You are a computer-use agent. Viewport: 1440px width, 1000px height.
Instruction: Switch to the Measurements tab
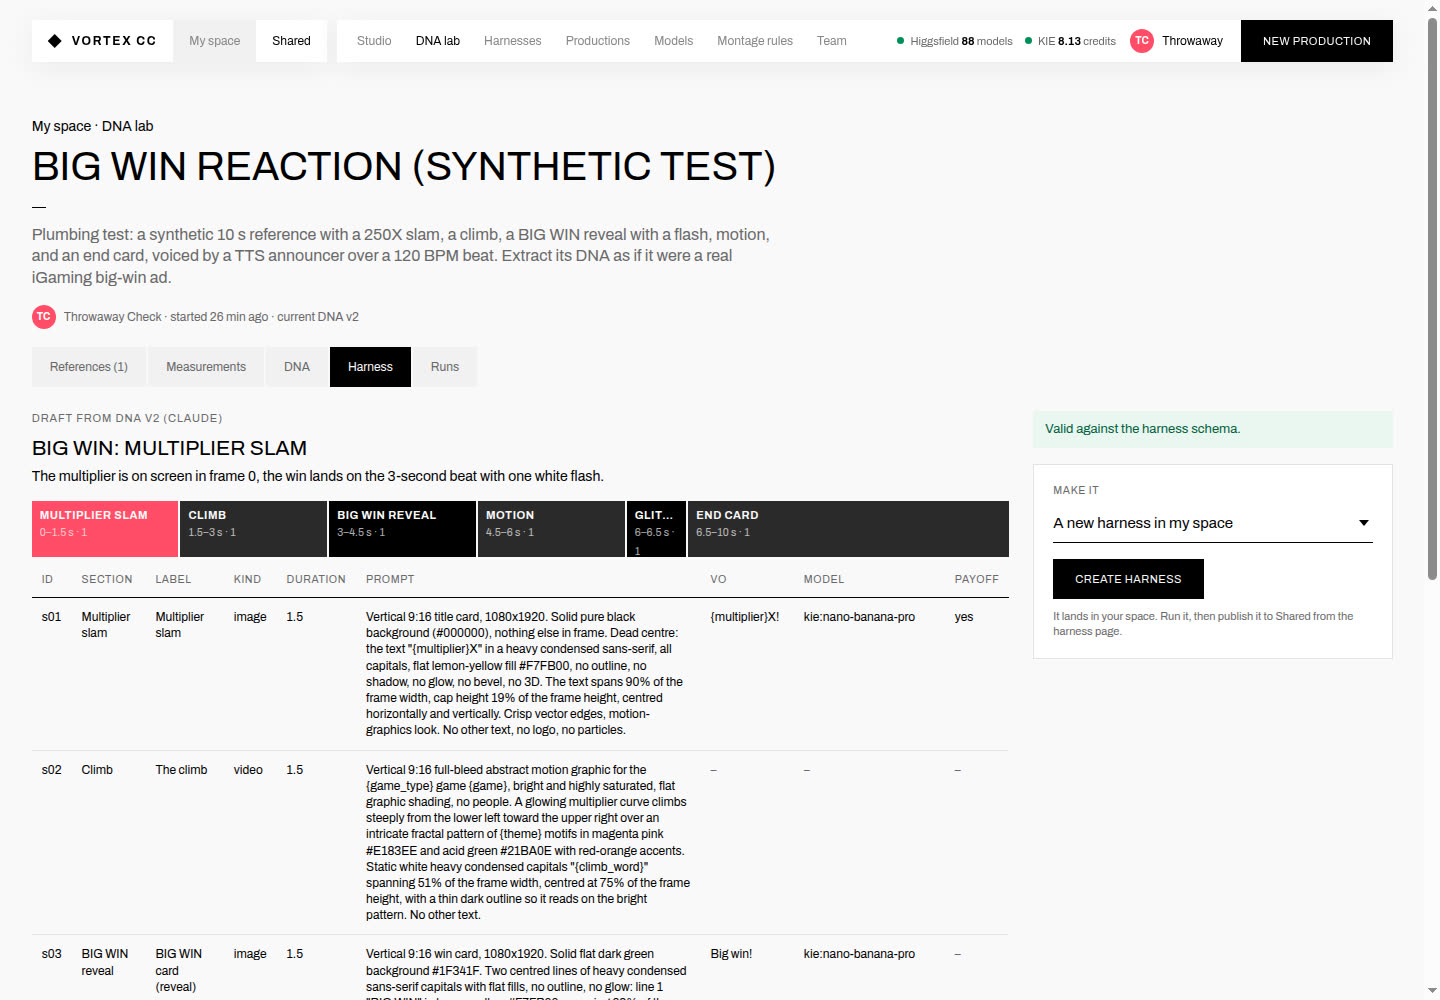pyautogui.click(x=206, y=367)
